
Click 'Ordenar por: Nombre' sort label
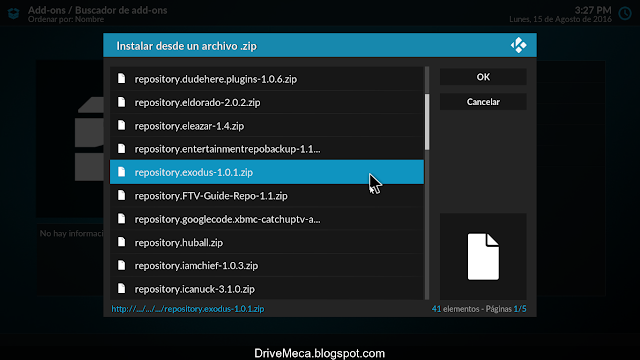[66, 19]
